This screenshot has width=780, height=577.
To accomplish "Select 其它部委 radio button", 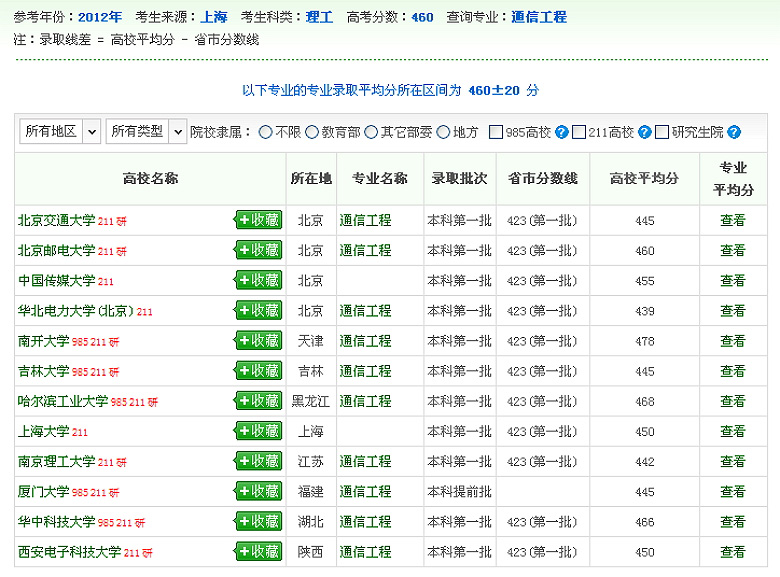I will (371, 132).
